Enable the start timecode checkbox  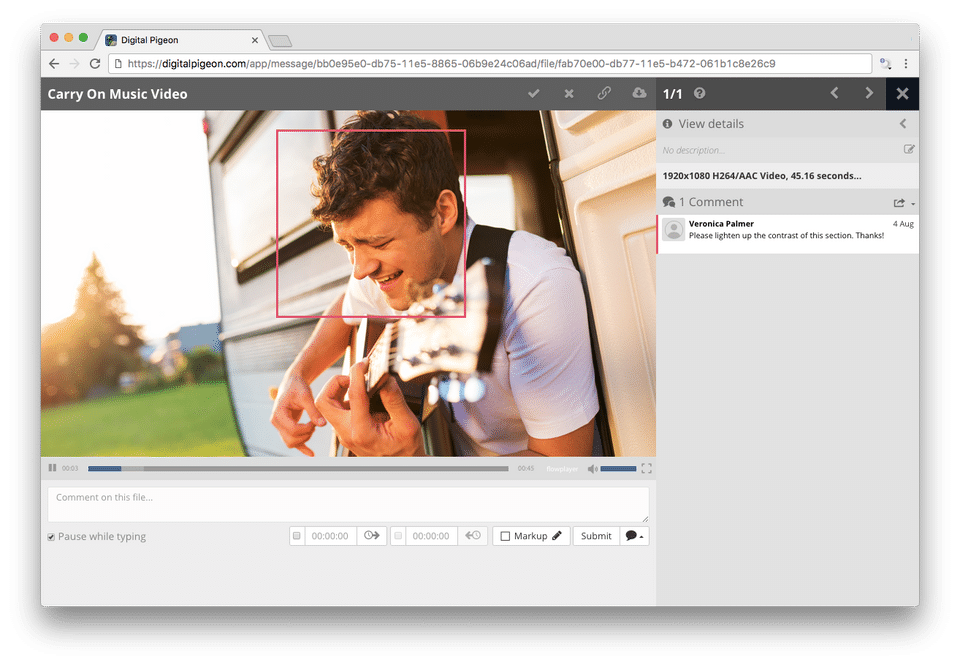(x=297, y=536)
